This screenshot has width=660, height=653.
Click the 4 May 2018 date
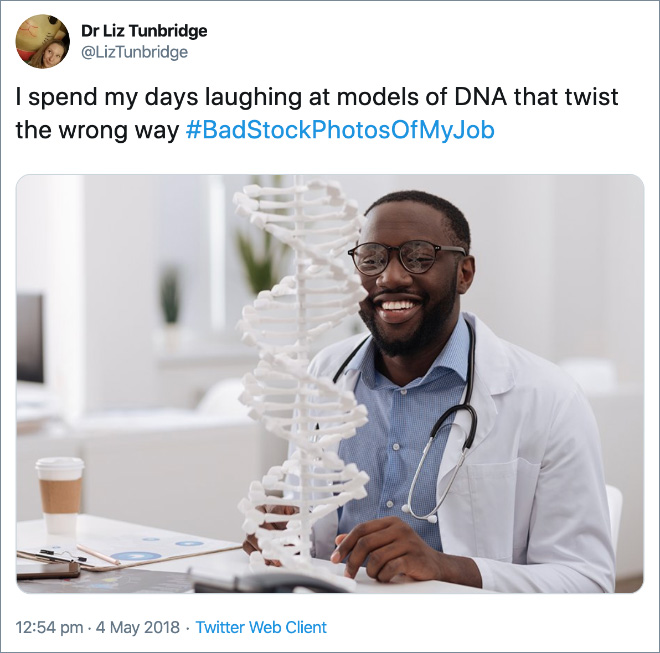(x=138, y=627)
